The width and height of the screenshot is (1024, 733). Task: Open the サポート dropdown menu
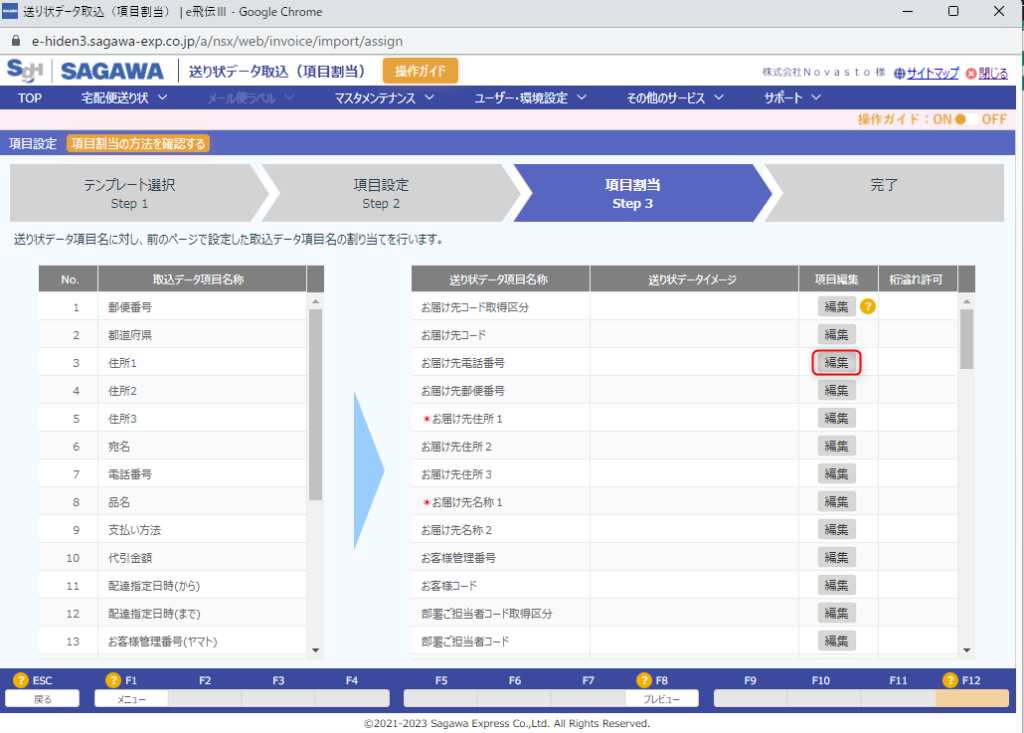click(792, 98)
